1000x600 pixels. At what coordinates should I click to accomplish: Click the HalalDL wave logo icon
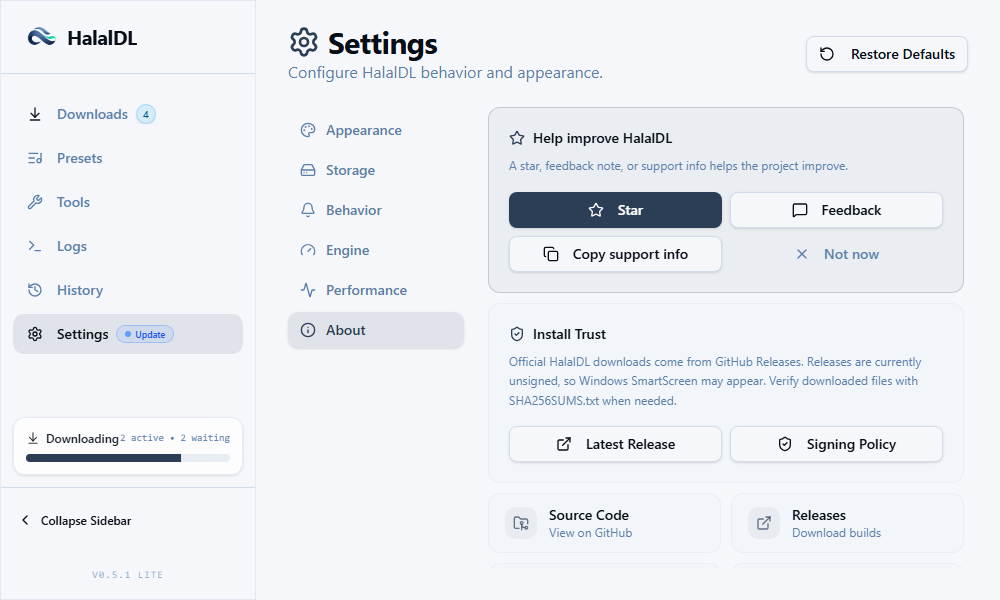coord(41,37)
